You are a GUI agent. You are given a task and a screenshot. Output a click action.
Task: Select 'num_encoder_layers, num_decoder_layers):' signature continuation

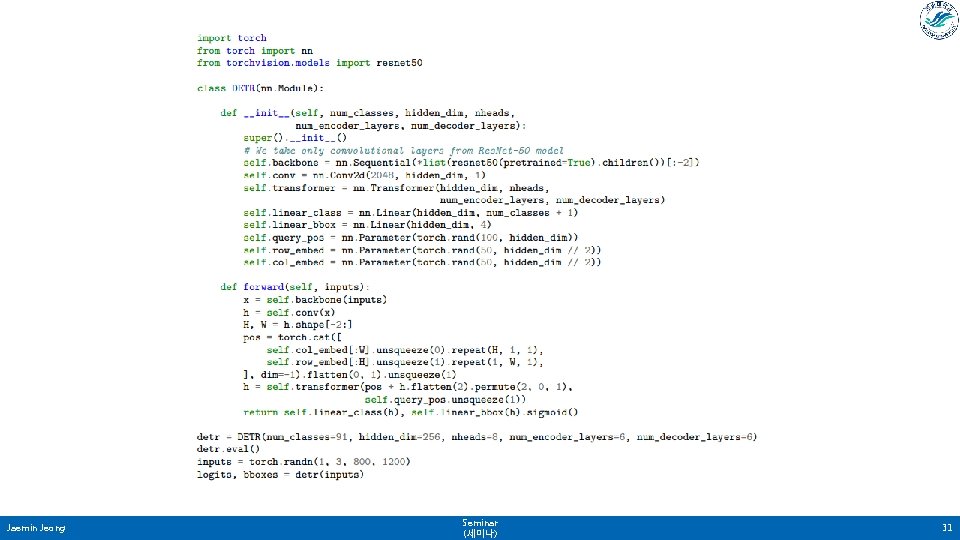410,126
